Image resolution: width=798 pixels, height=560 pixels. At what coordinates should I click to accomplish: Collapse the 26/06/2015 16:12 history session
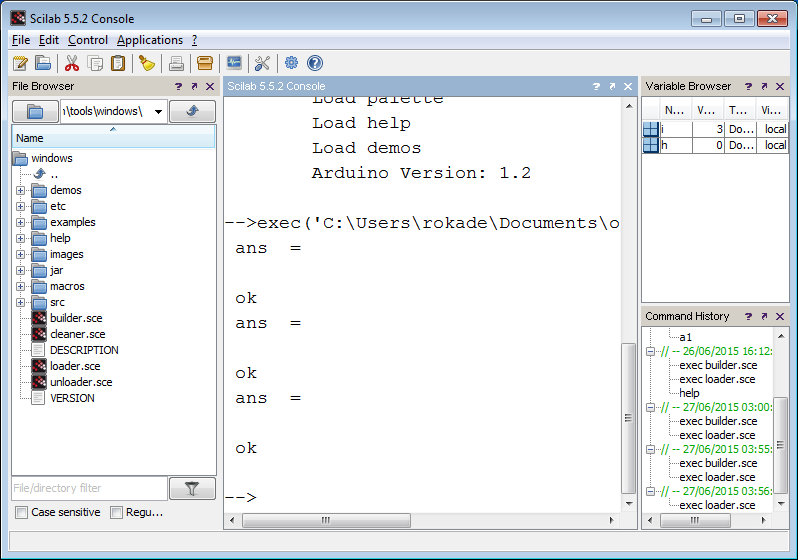pos(650,351)
